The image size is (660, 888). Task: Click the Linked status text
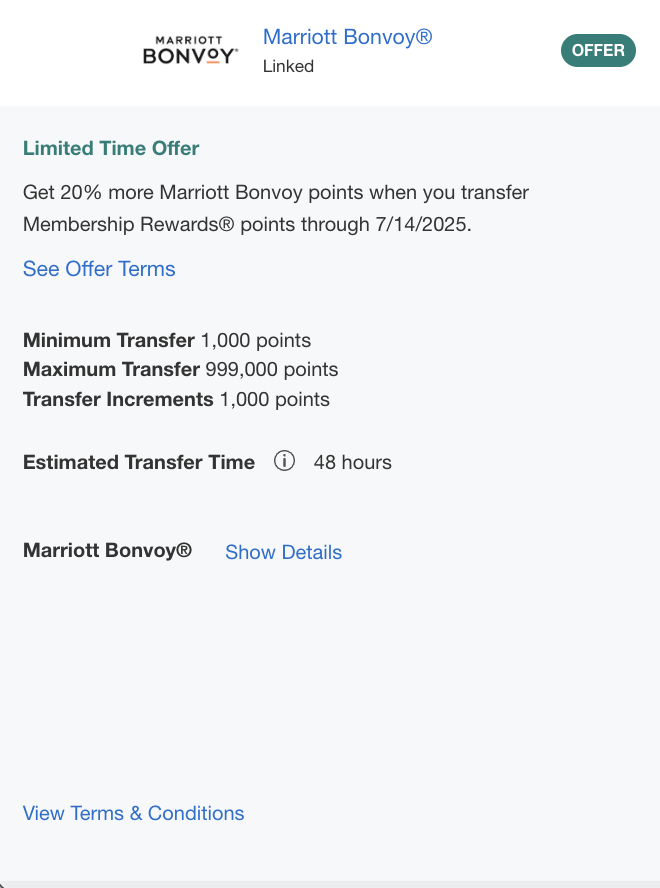pos(288,66)
